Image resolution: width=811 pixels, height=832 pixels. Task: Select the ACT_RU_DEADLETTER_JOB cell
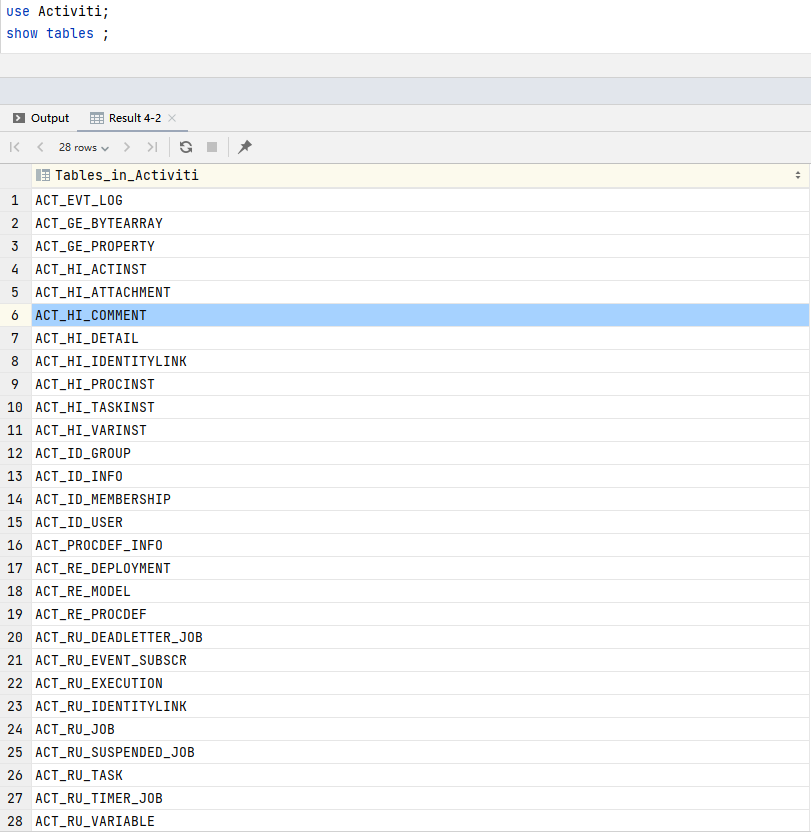[x=420, y=637]
